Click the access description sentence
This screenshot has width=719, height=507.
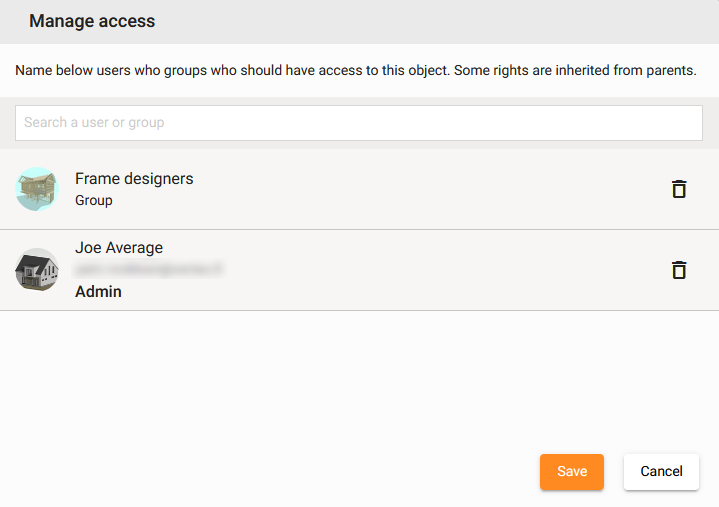tap(355, 71)
